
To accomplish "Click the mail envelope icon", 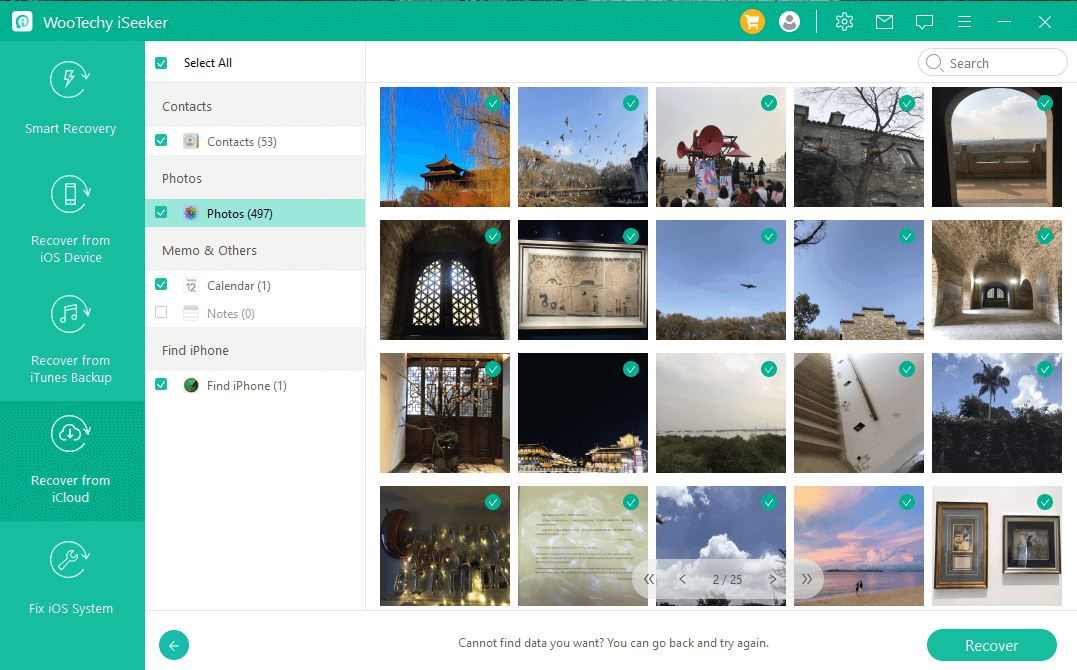I will (x=884, y=21).
